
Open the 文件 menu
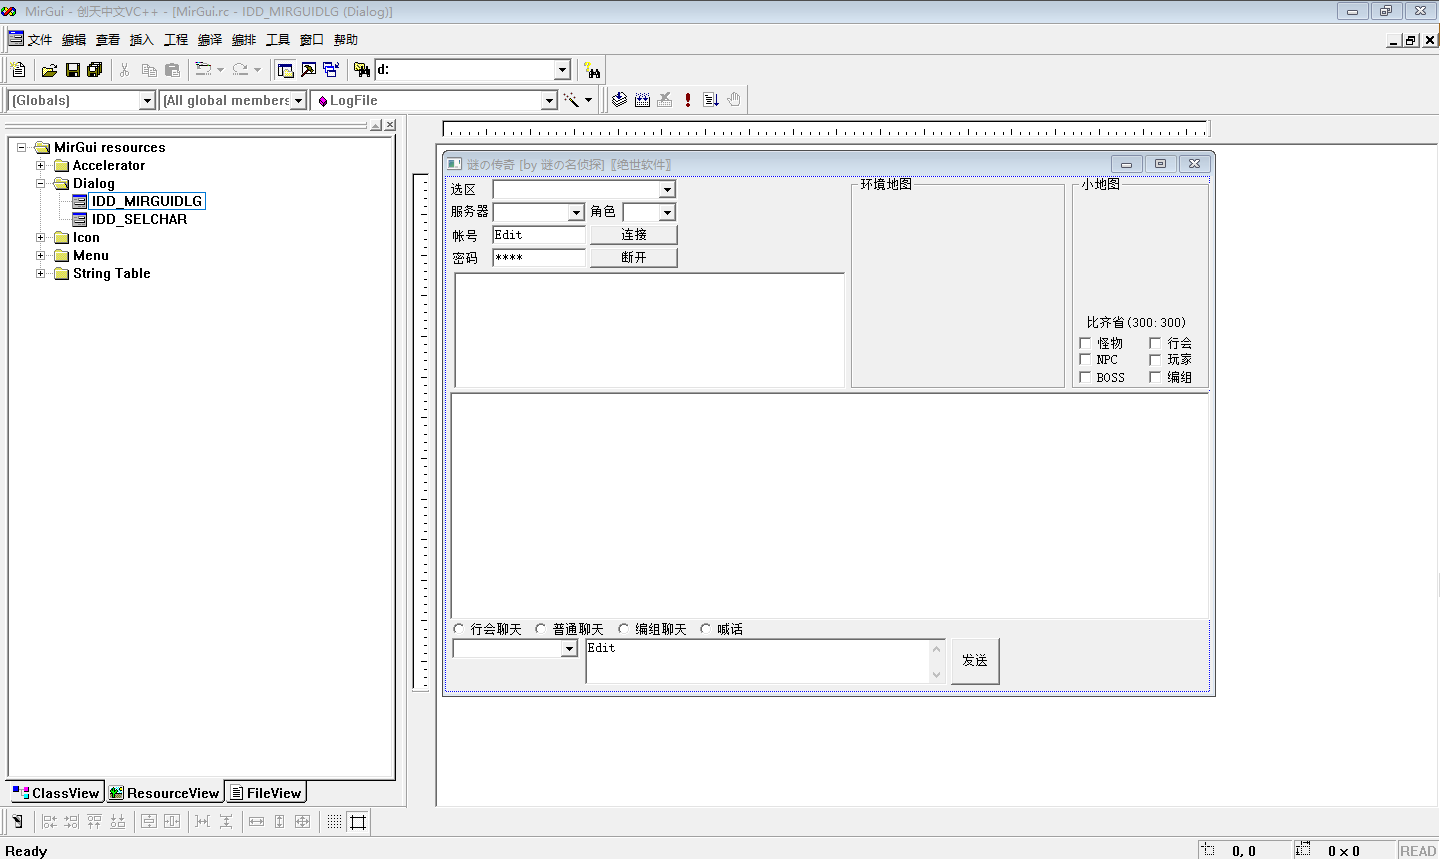[40, 40]
